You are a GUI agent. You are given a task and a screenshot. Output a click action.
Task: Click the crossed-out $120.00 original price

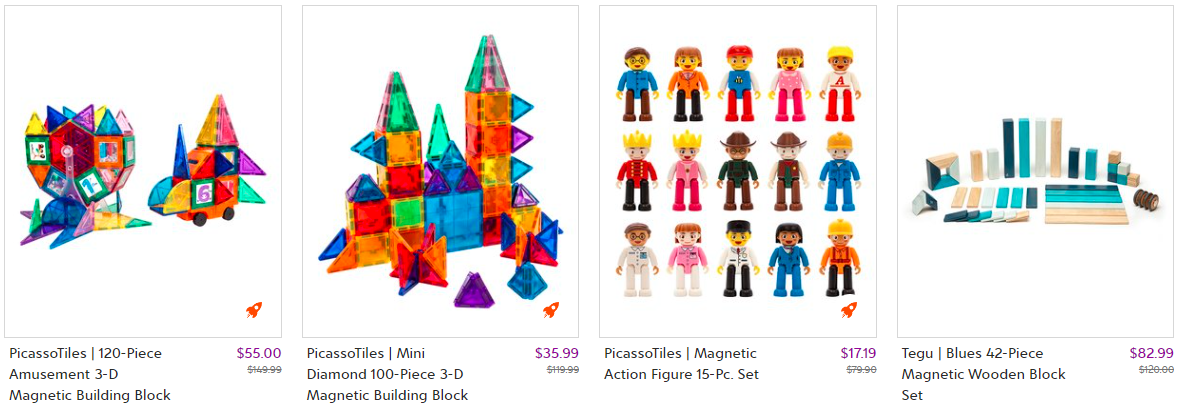point(1157,369)
